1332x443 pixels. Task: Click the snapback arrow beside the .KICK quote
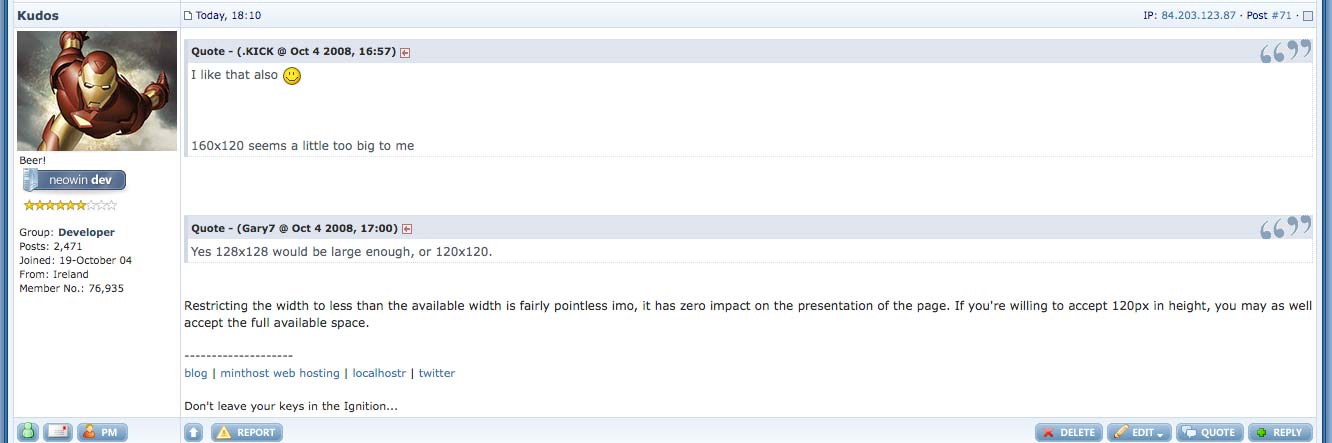[405, 52]
